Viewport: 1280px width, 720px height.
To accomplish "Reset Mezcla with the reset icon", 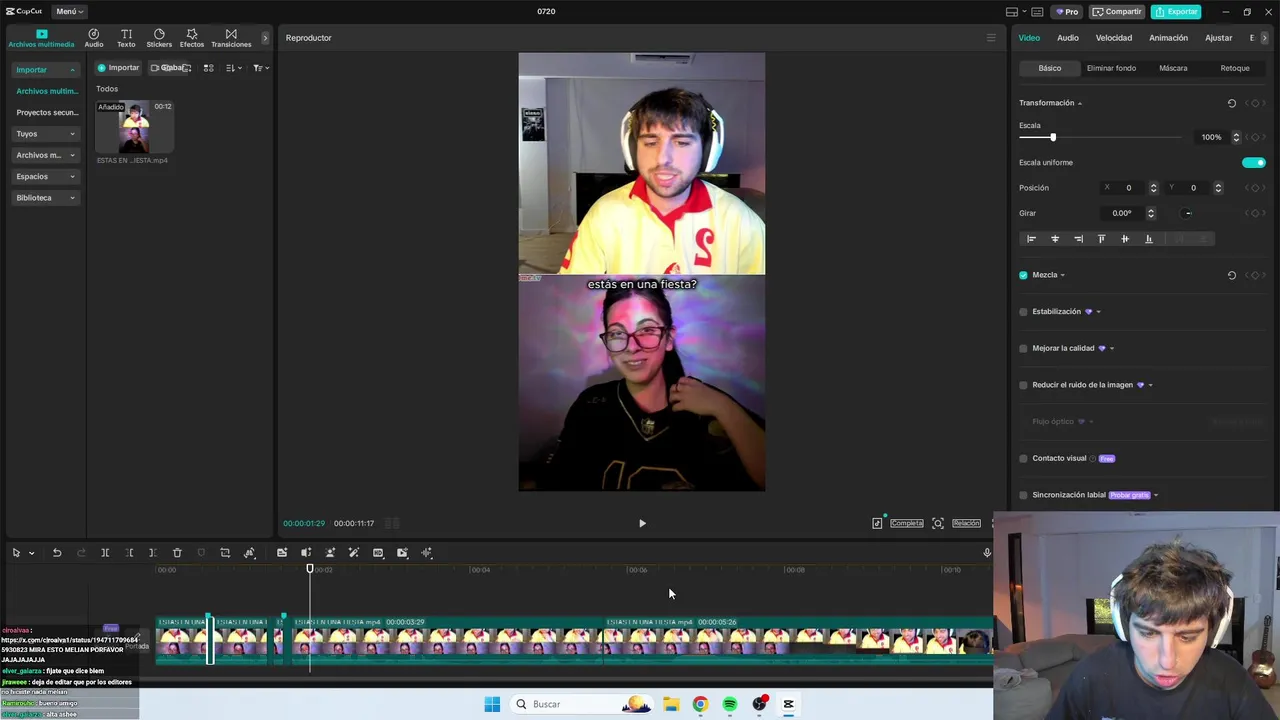I will tap(1232, 275).
